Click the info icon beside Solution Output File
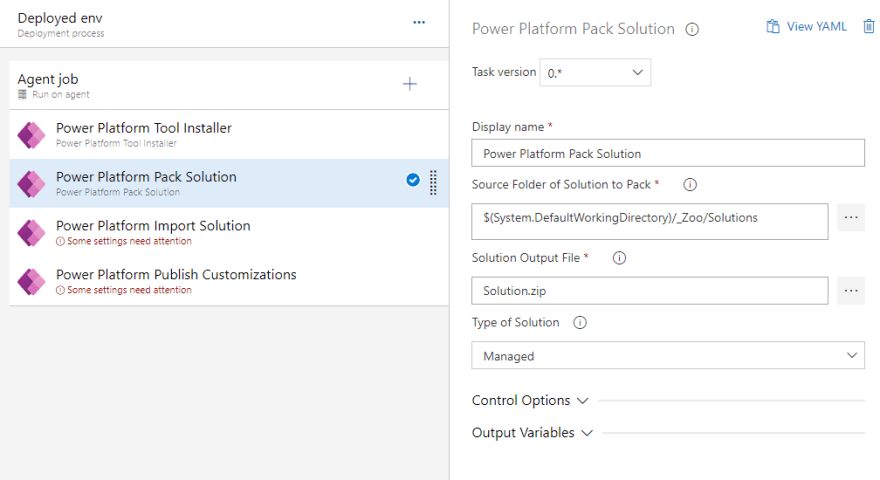The width and height of the screenshot is (880, 480). [x=619, y=258]
